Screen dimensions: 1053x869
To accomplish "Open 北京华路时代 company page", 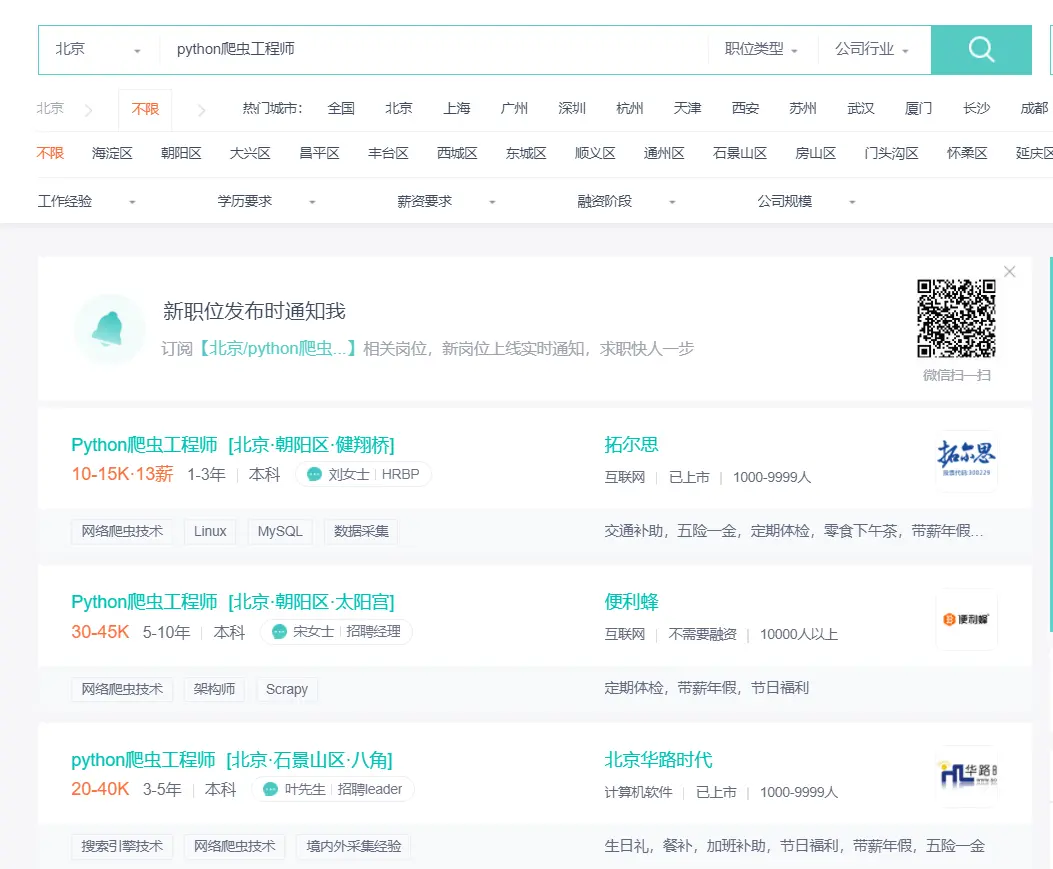I will pyautogui.click(x=658, y=760).
